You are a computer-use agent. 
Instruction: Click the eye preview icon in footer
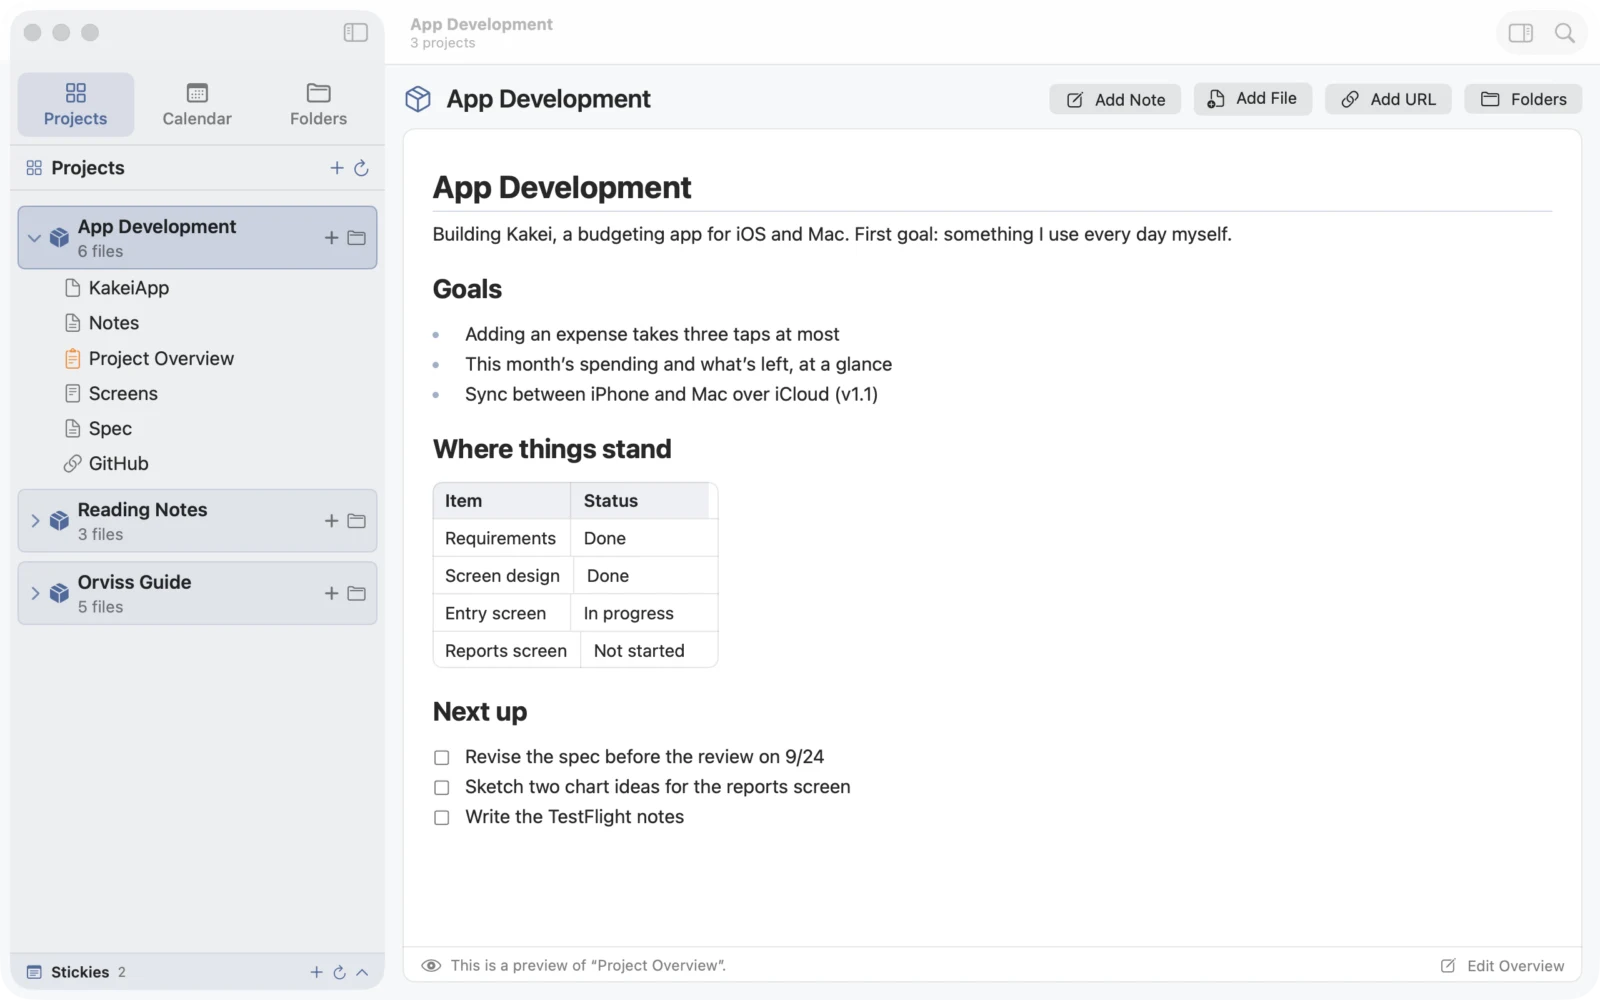click(431, 966)
